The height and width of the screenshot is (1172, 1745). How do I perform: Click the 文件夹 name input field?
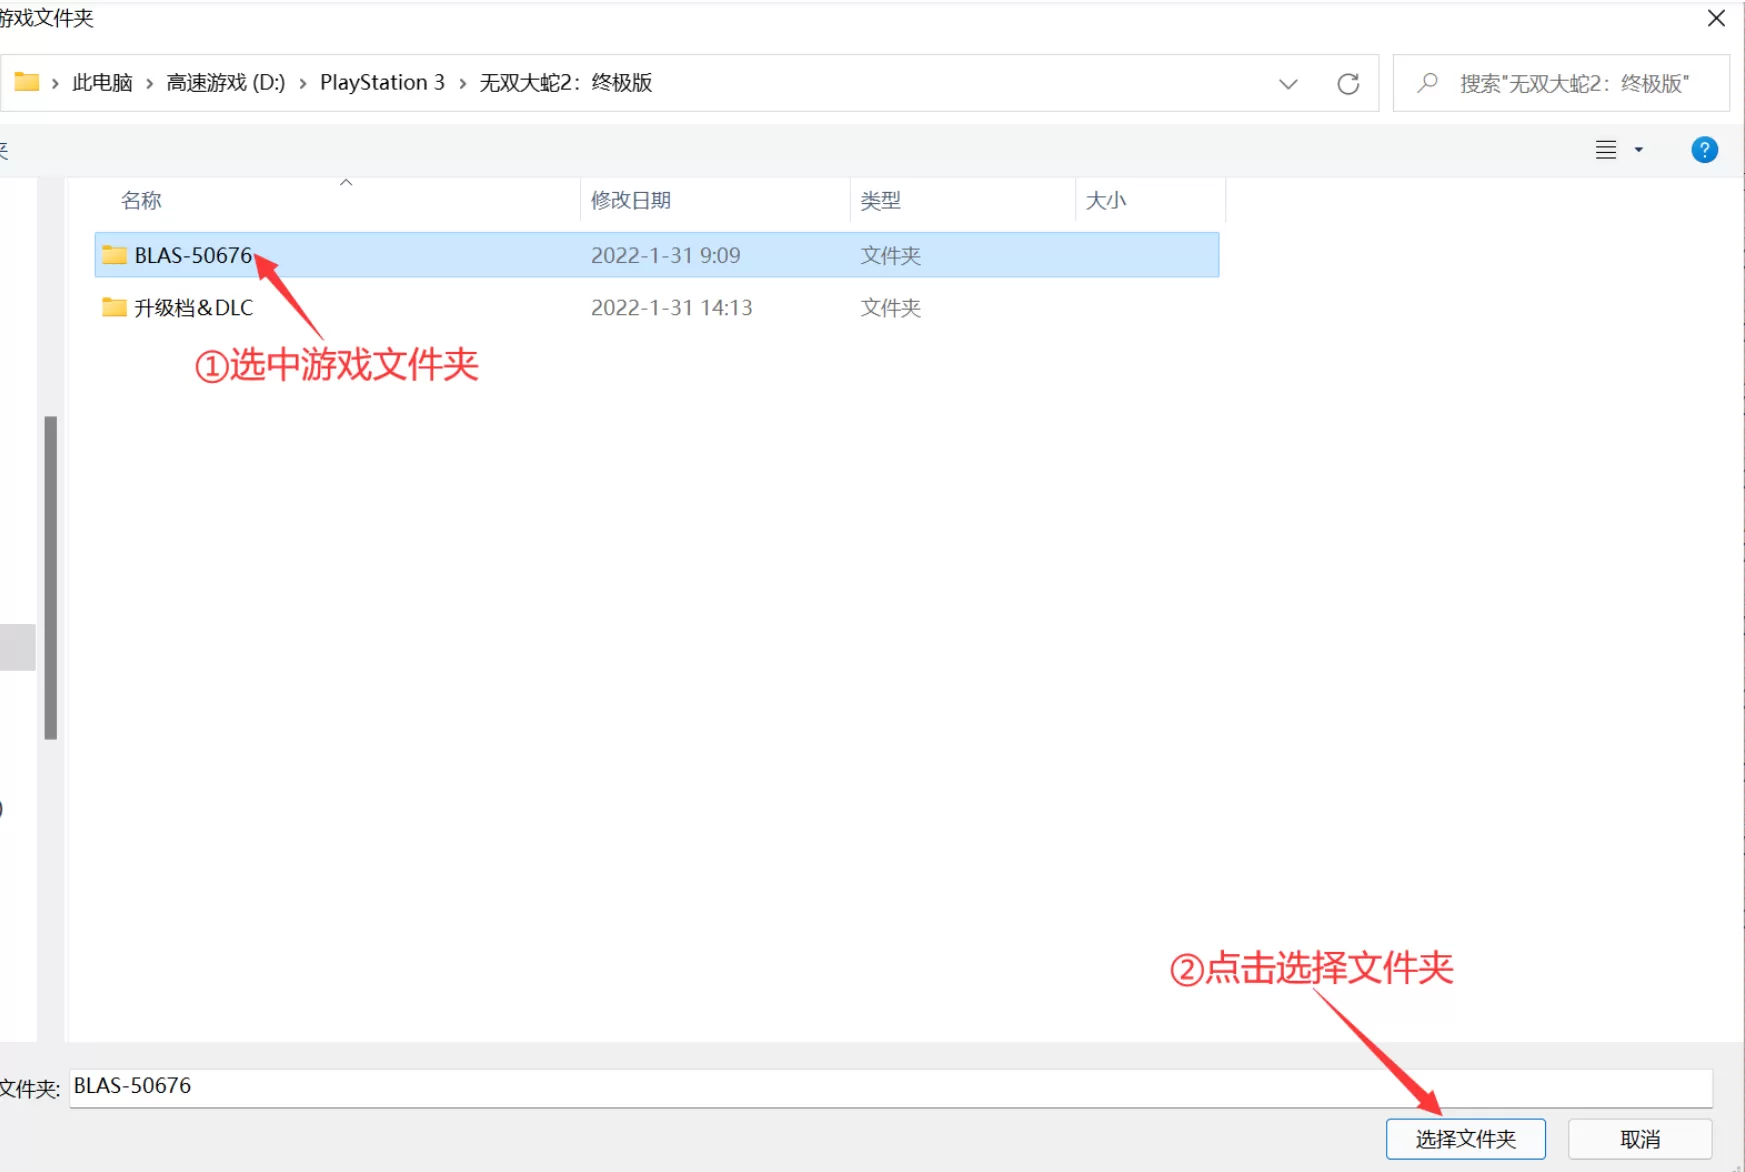(890, 1087)
